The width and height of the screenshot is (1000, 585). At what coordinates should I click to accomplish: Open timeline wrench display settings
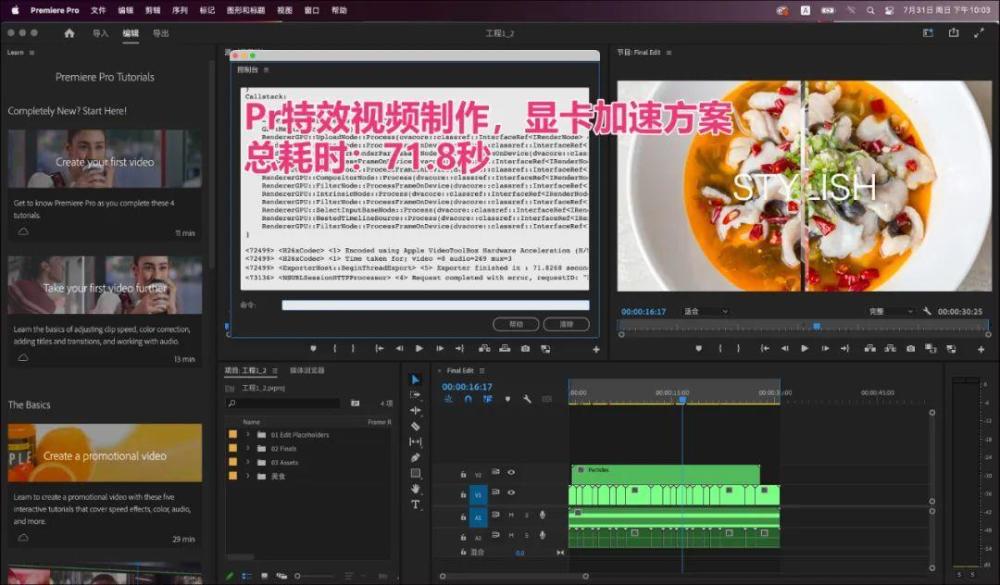point(527,399)
